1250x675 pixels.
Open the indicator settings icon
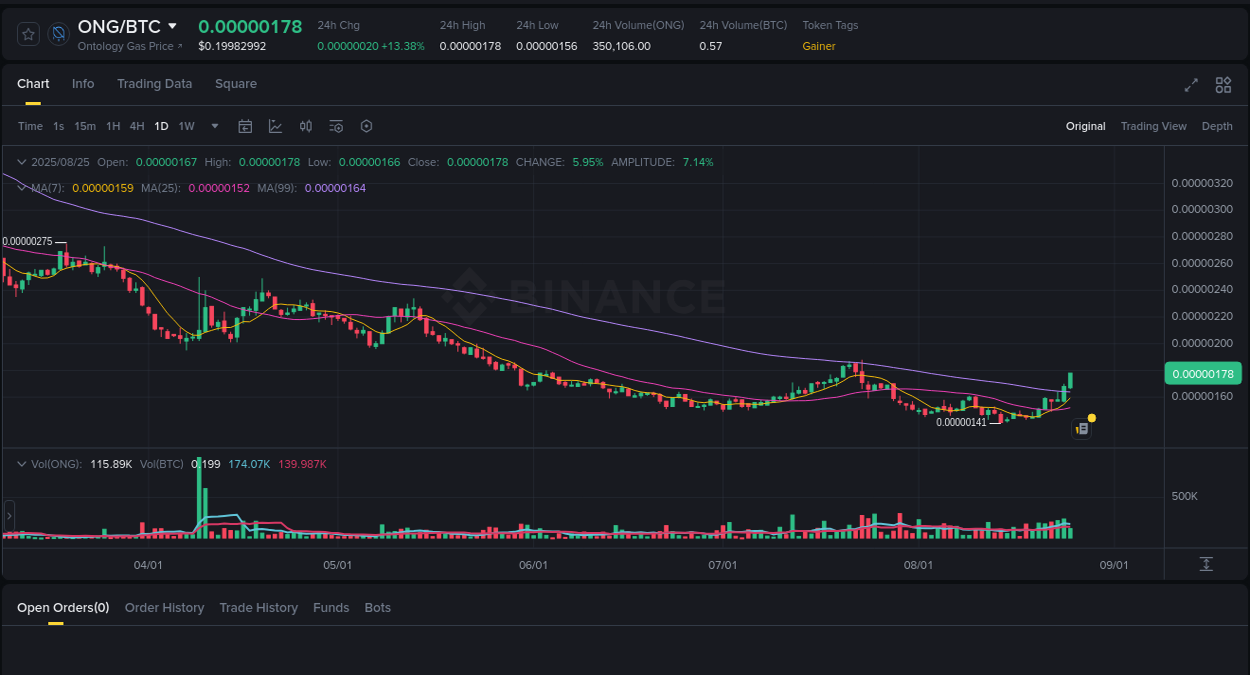coord(336,126)
